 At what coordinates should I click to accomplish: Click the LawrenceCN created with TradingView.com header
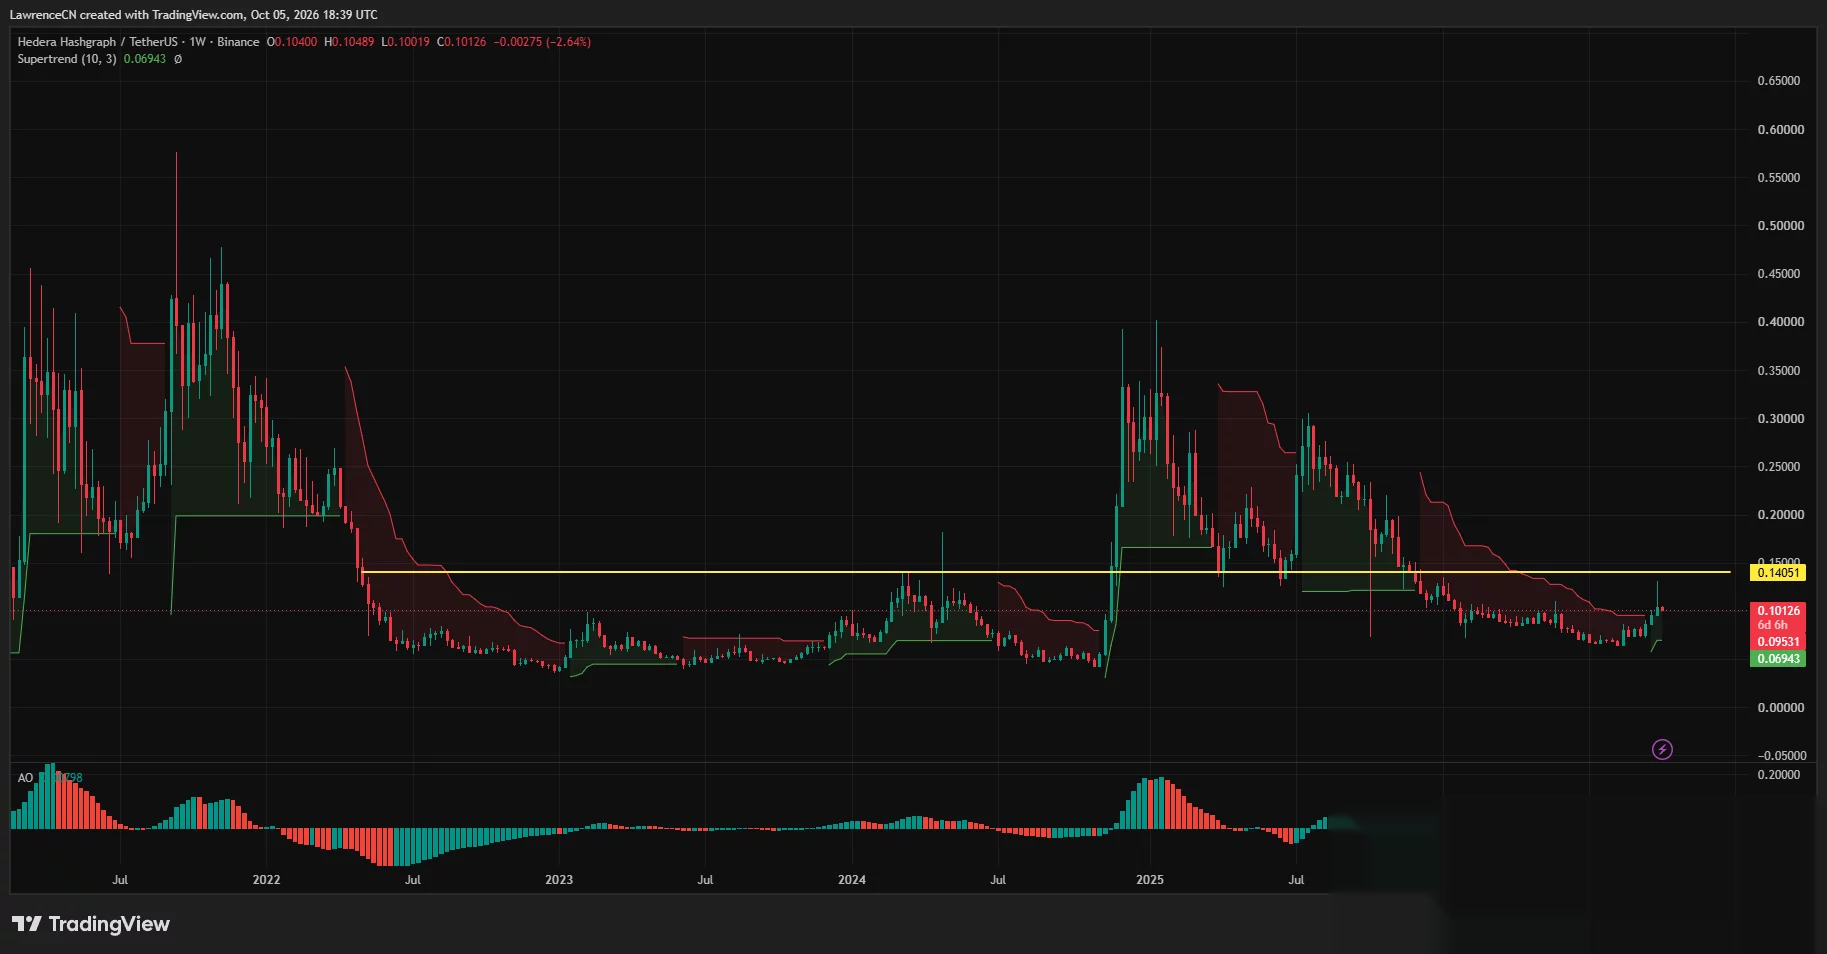coord(193,15)
